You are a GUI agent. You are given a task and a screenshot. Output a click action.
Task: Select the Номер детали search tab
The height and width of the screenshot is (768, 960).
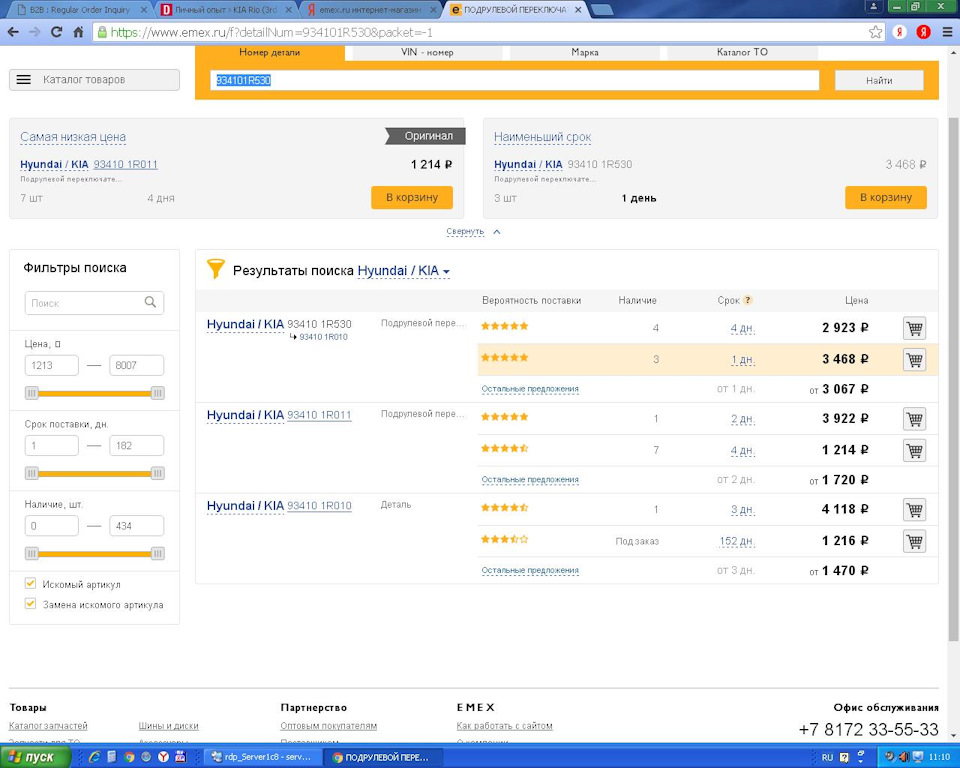pyautogui.click(x=270, y=53)
